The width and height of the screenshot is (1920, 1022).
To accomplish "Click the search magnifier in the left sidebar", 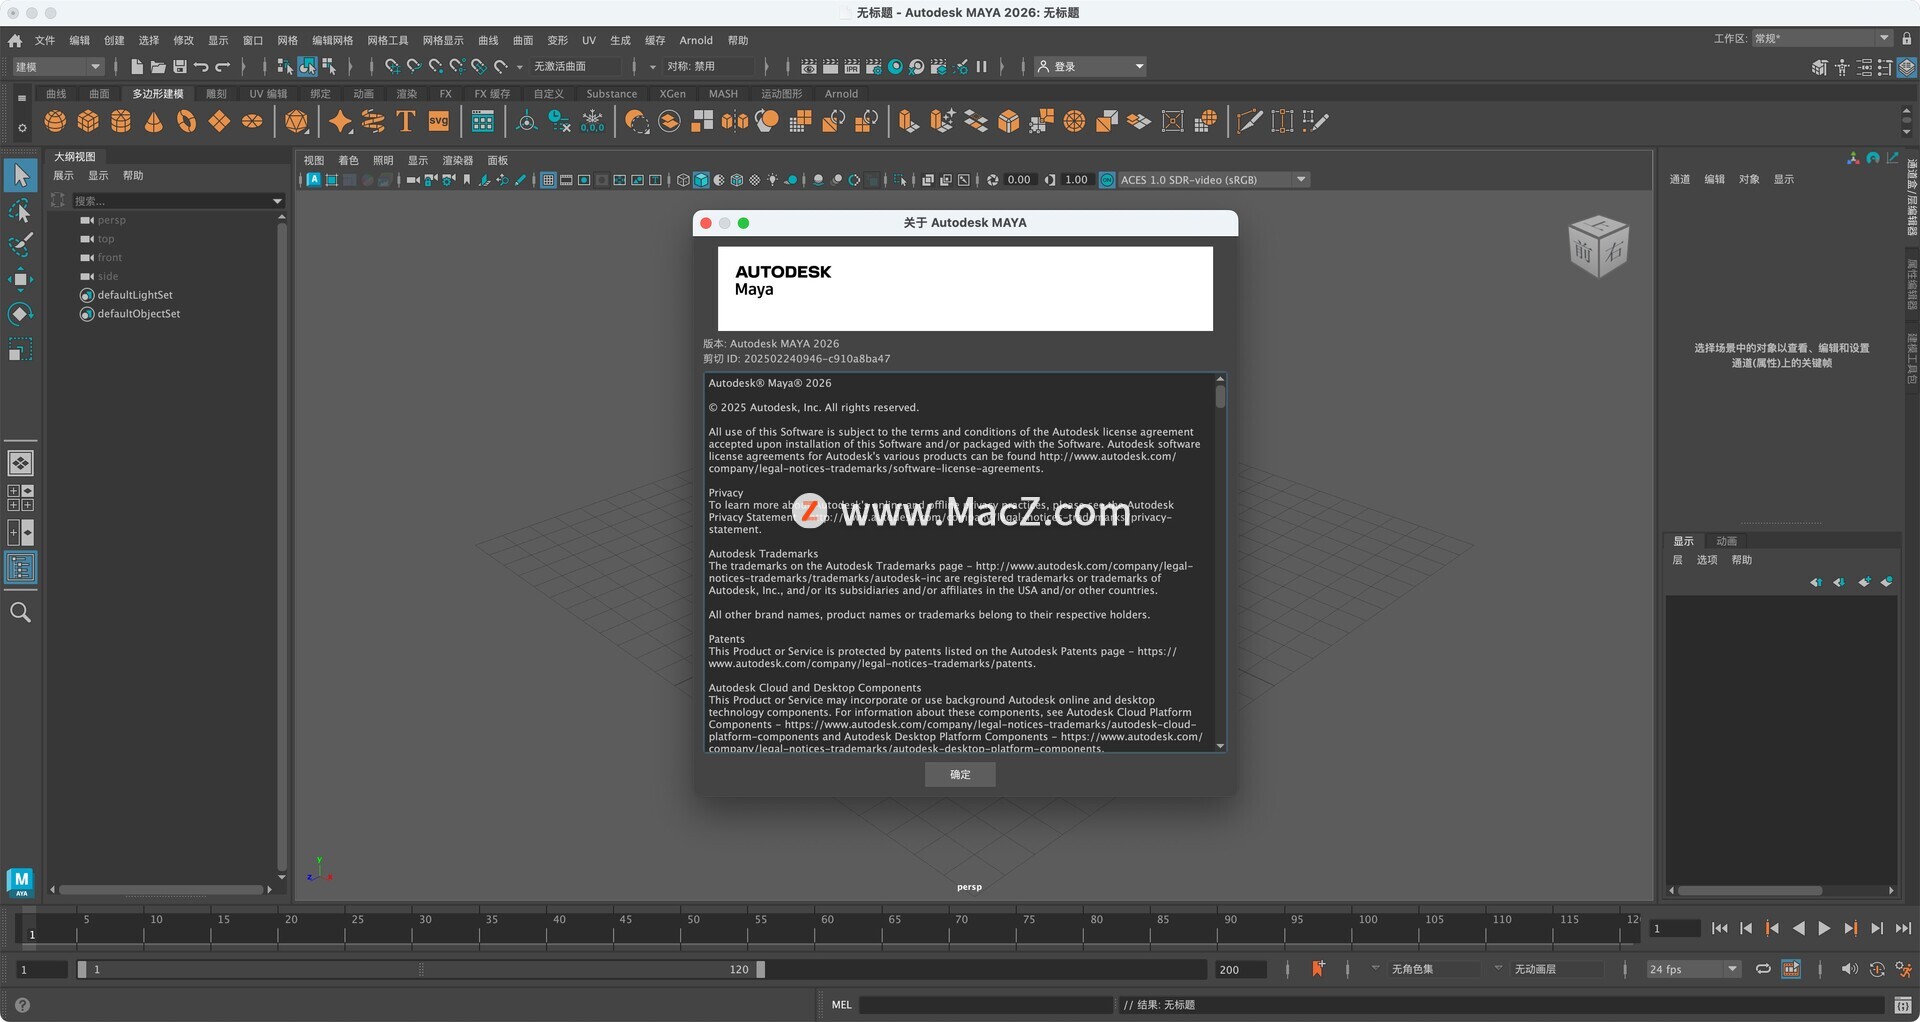I will 20,612.
